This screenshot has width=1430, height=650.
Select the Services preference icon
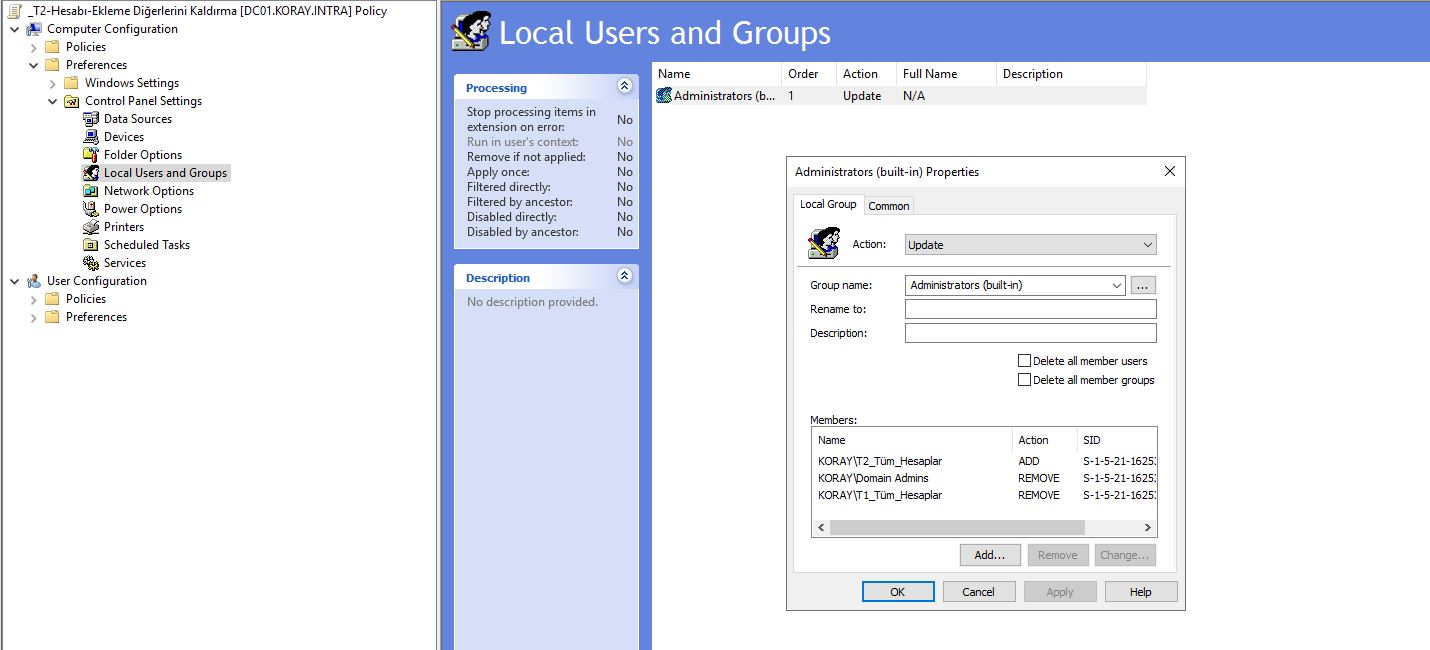tap(123, 262)
